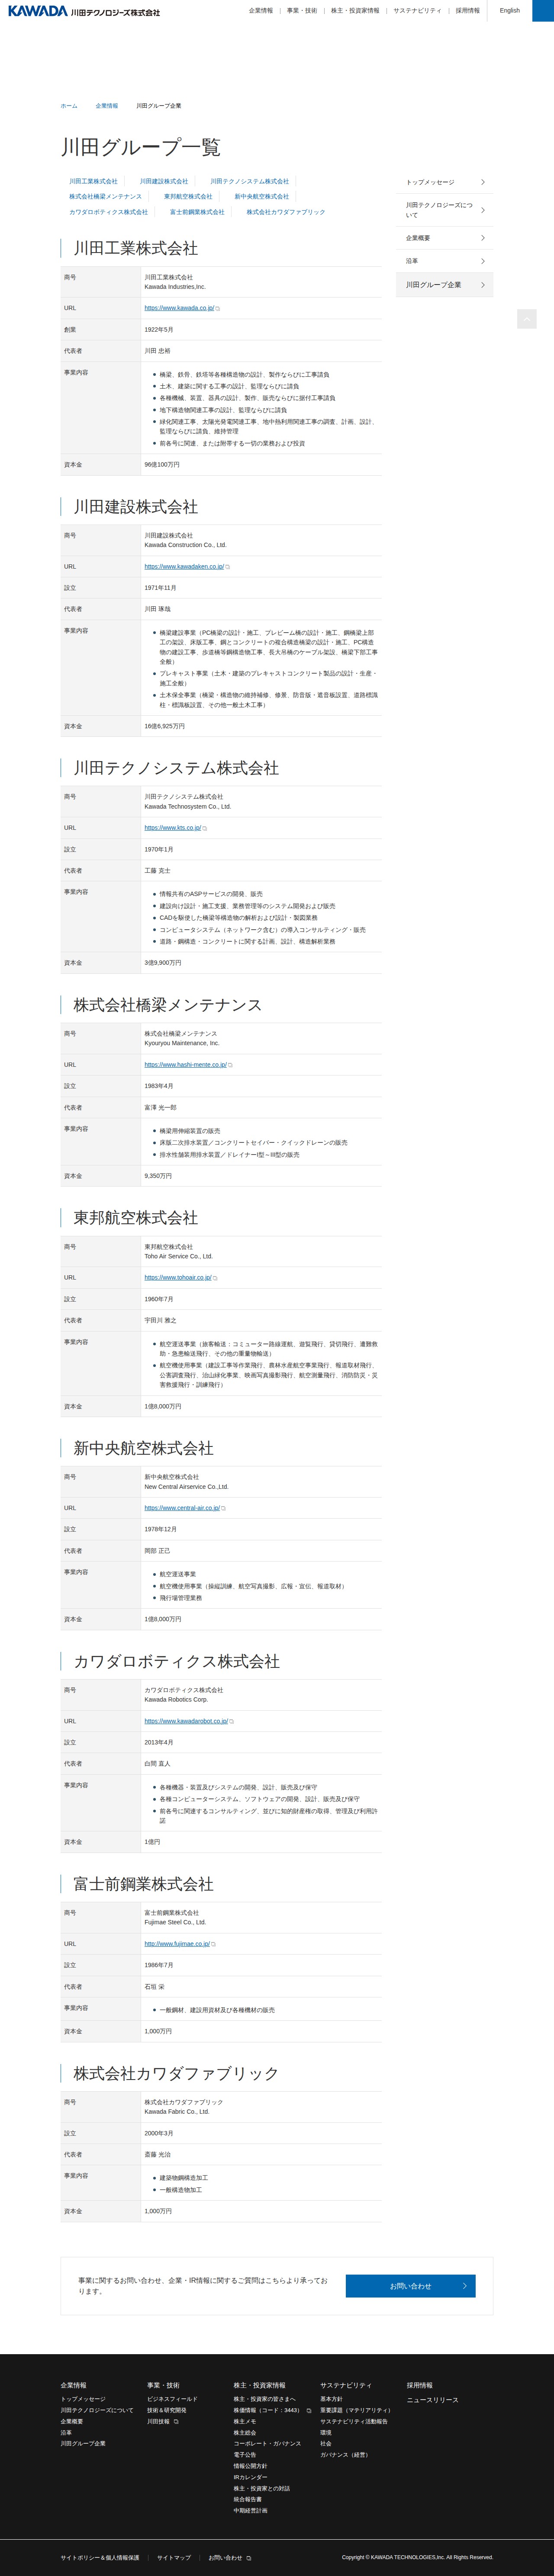Click the 川田工業株式会社 section heading

(x=136, y=248)
